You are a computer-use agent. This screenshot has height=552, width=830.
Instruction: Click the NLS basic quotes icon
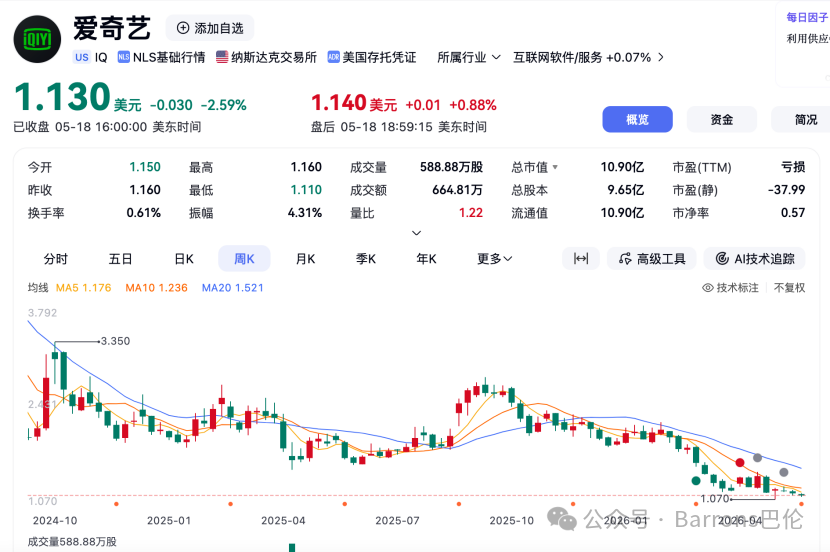[123, 57]
